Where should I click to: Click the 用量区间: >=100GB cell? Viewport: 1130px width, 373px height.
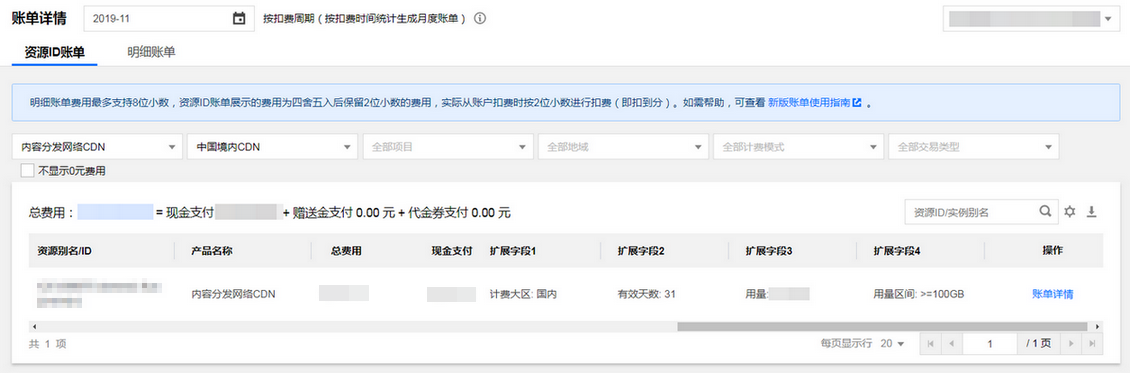[x=919, y=294]
